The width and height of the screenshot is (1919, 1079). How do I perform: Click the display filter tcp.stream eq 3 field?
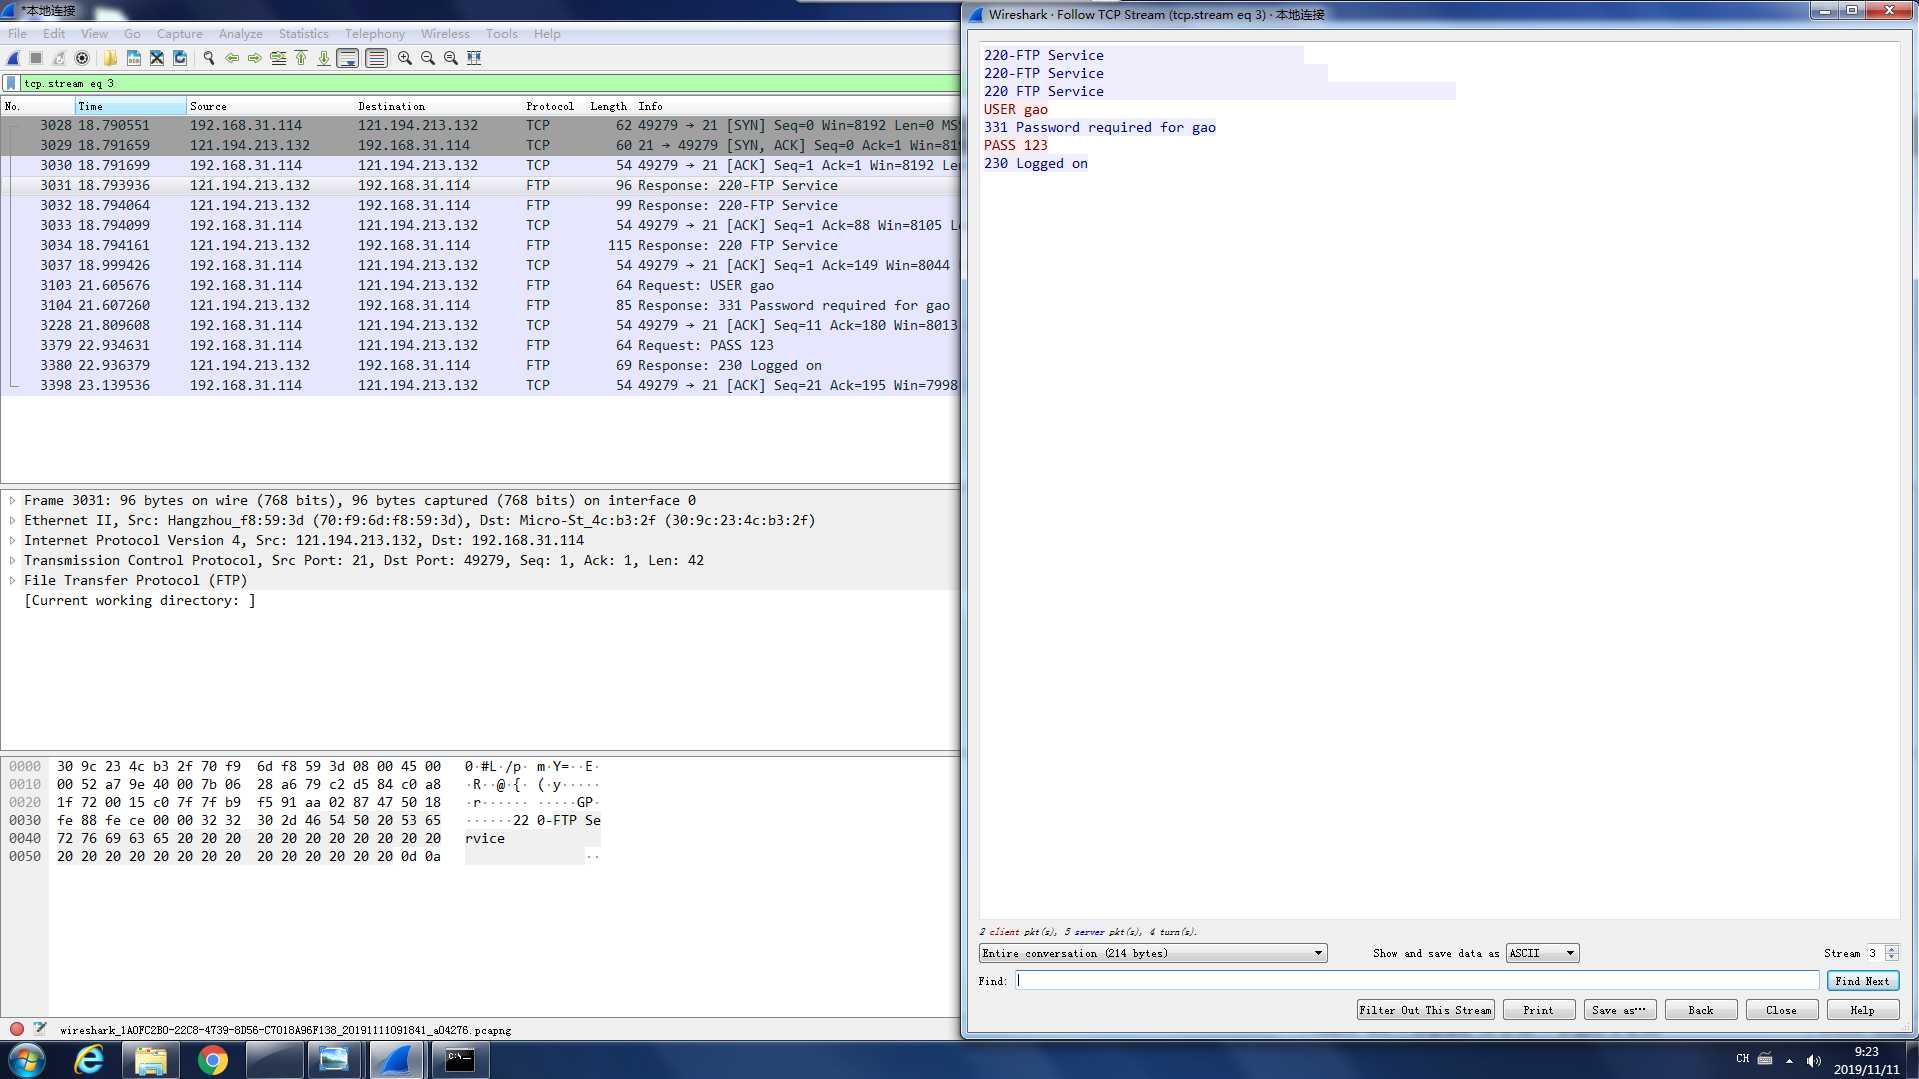[x=490, y=83]
